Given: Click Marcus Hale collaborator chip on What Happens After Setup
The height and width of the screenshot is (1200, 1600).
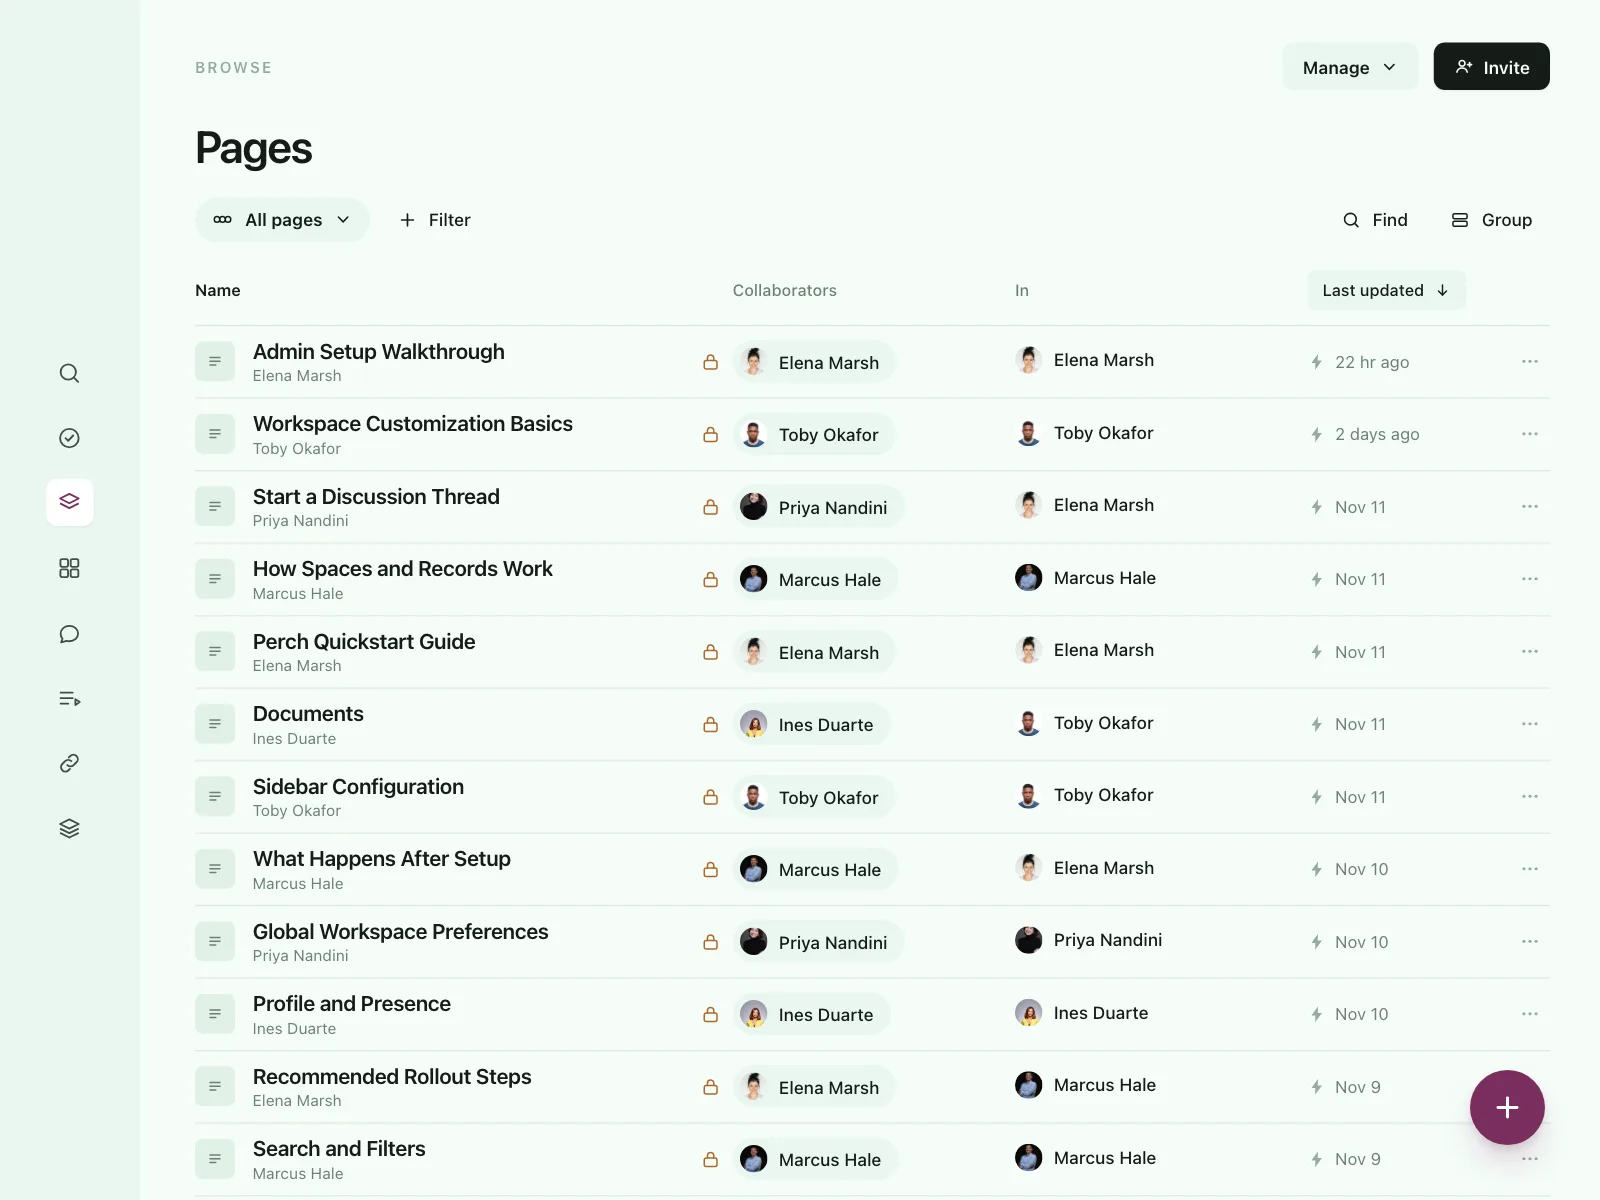Looking at the screenshot, I should click(x=815, y=870).
